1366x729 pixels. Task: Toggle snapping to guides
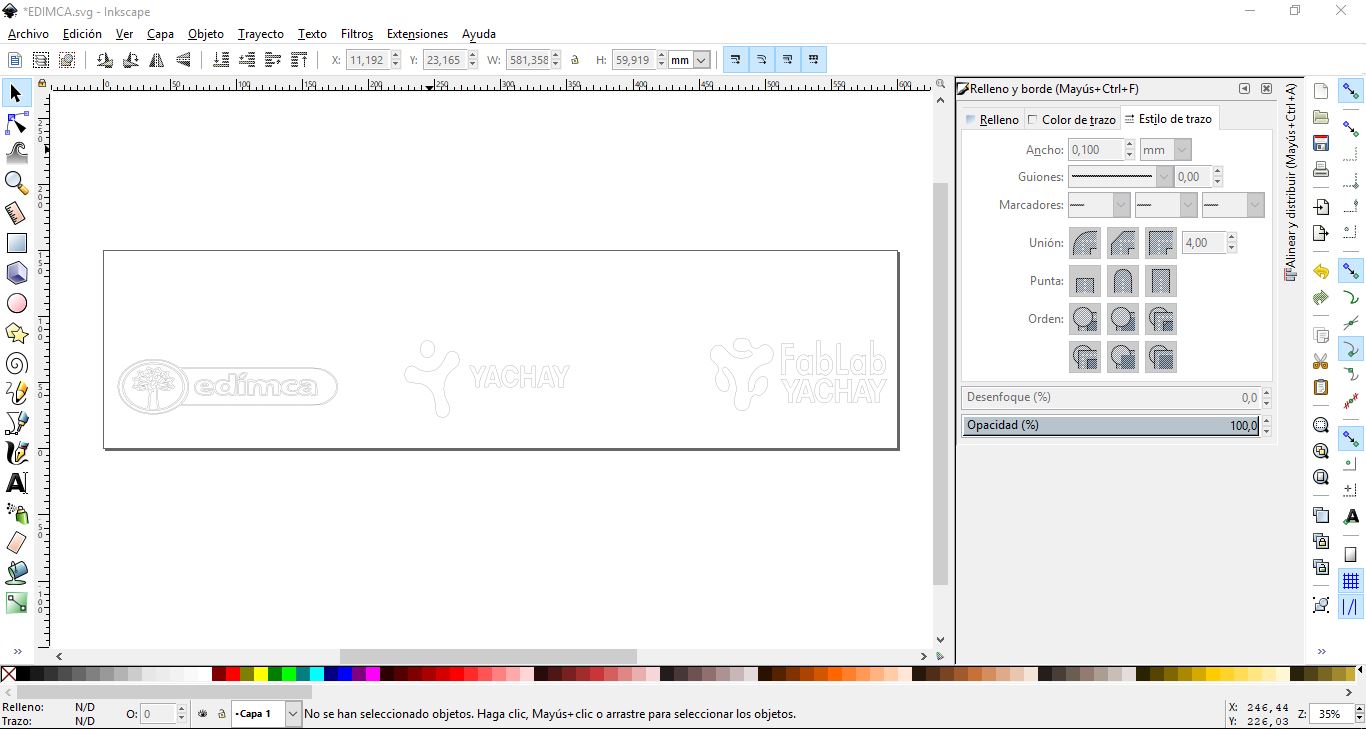pyautogui.click(x=1351, y=607)
